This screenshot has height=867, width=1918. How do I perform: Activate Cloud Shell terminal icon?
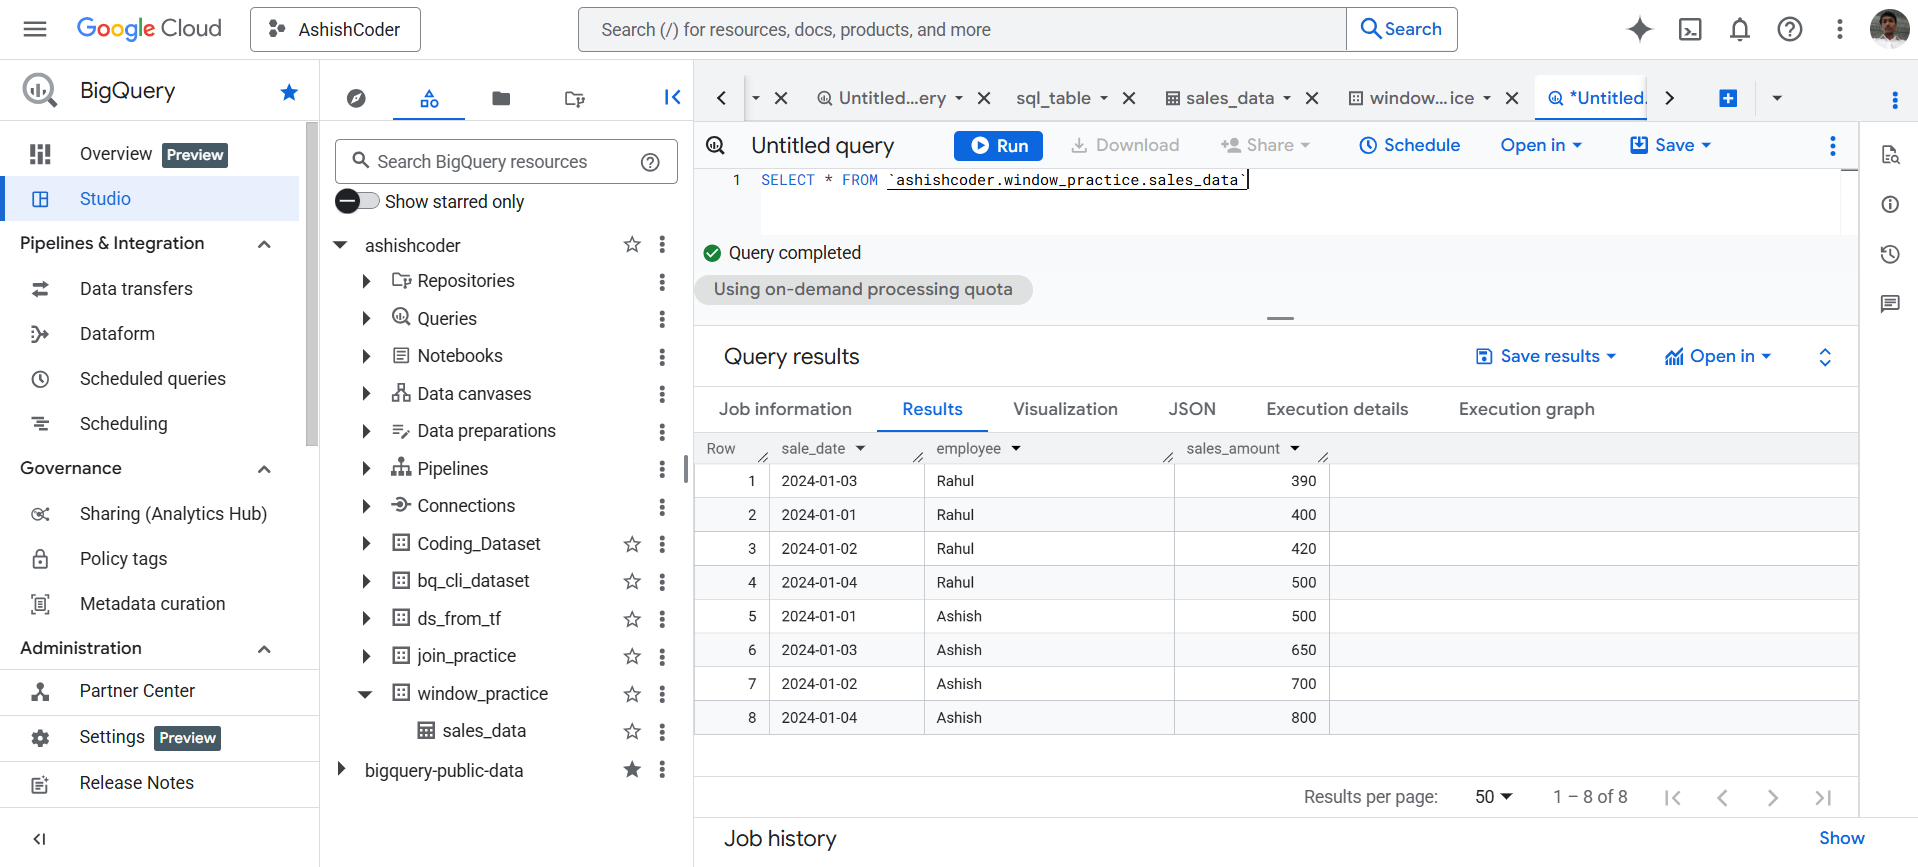[x=1690, y=29]
